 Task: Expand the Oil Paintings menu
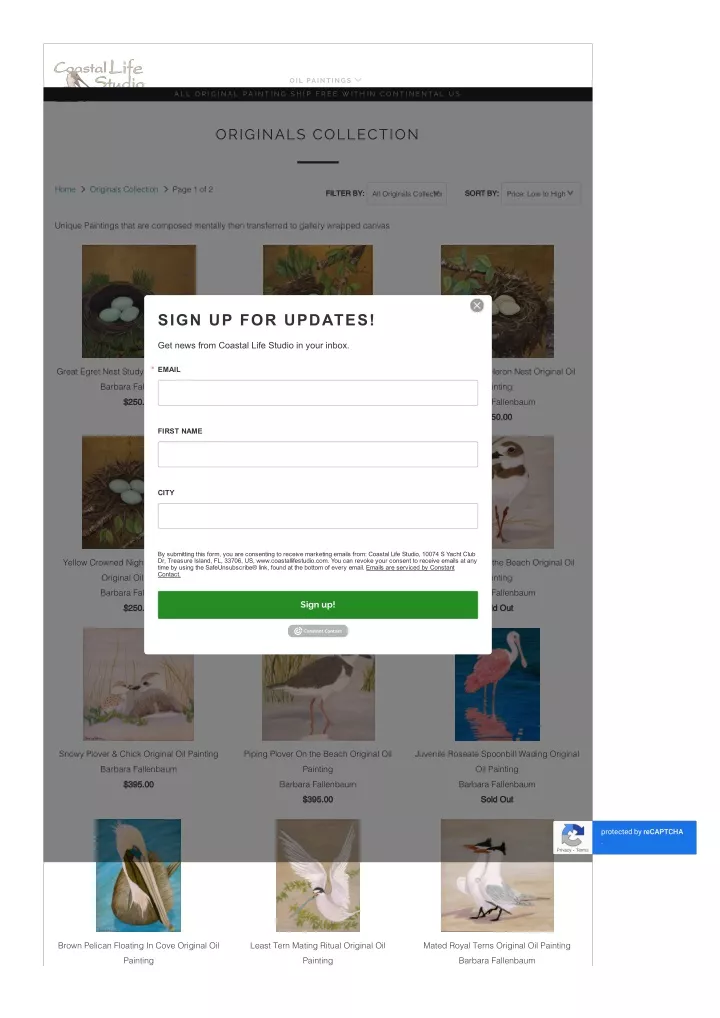click(325, 81)
